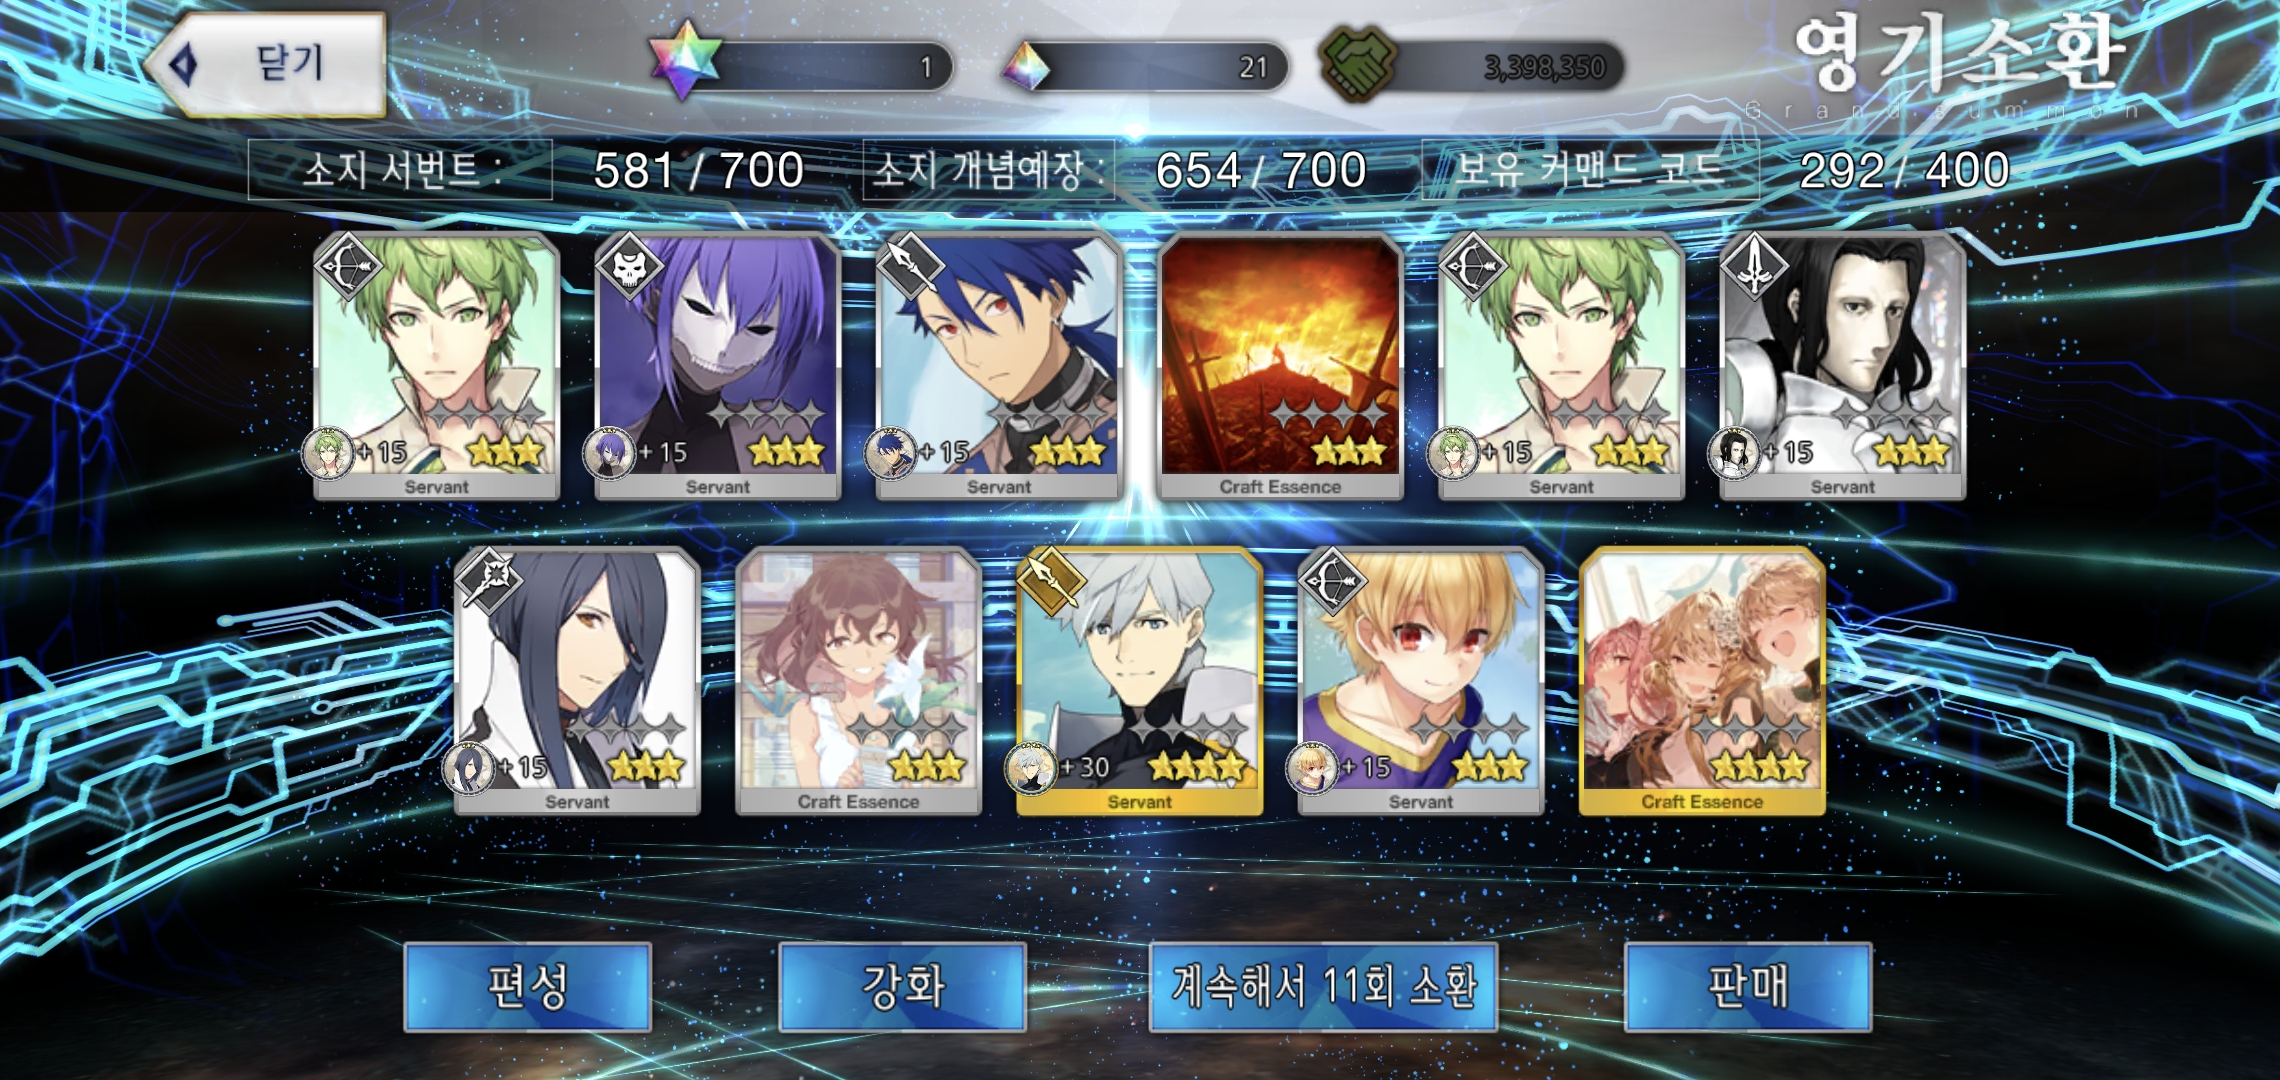This screenshot has height=1080, width=2280.
Task: Tap the friend point handshake icon
Action: point(1358,63)
